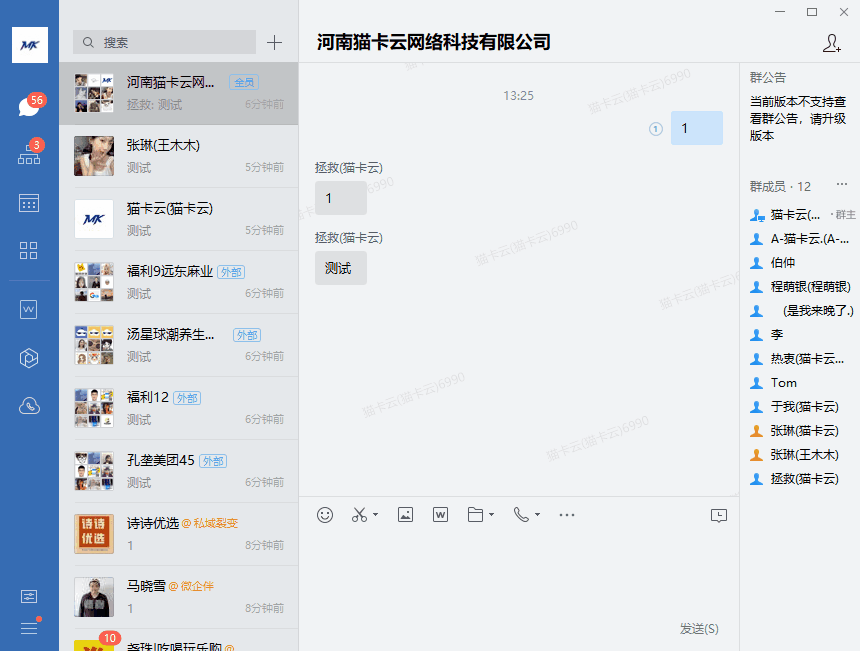
Task: Open the emoji picker in chat toolbar
Action: pyautogui.click(x=325, y=515)
